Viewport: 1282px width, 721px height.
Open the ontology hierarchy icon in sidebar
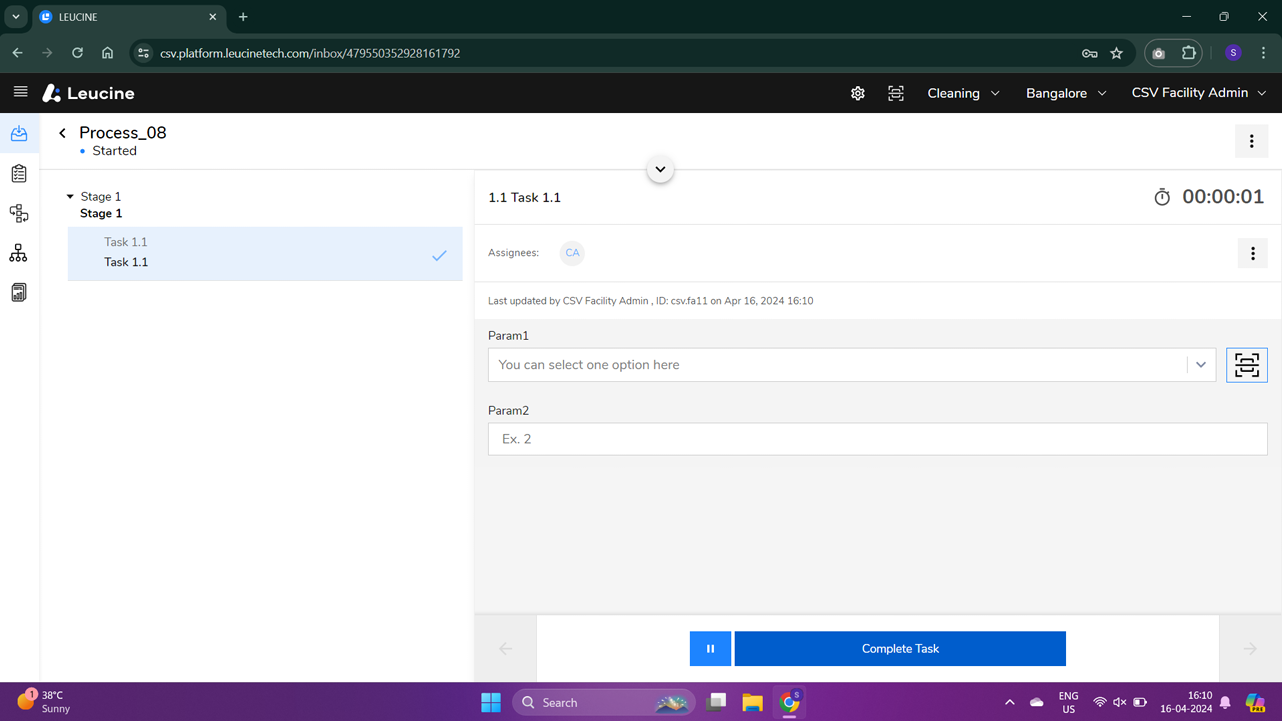[x=19, y=253]
